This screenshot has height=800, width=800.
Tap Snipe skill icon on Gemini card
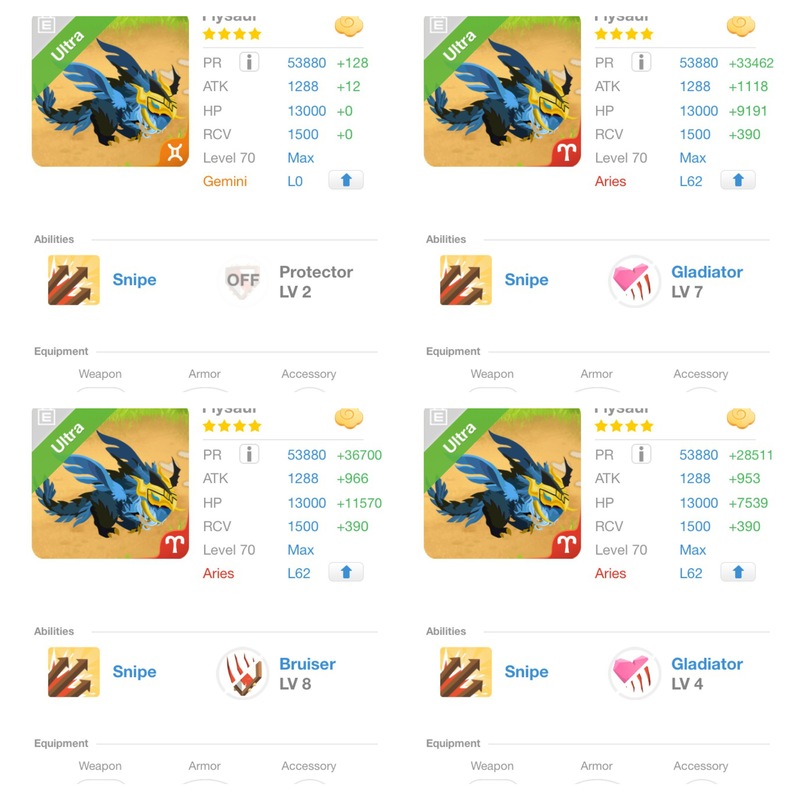point(74,280)
